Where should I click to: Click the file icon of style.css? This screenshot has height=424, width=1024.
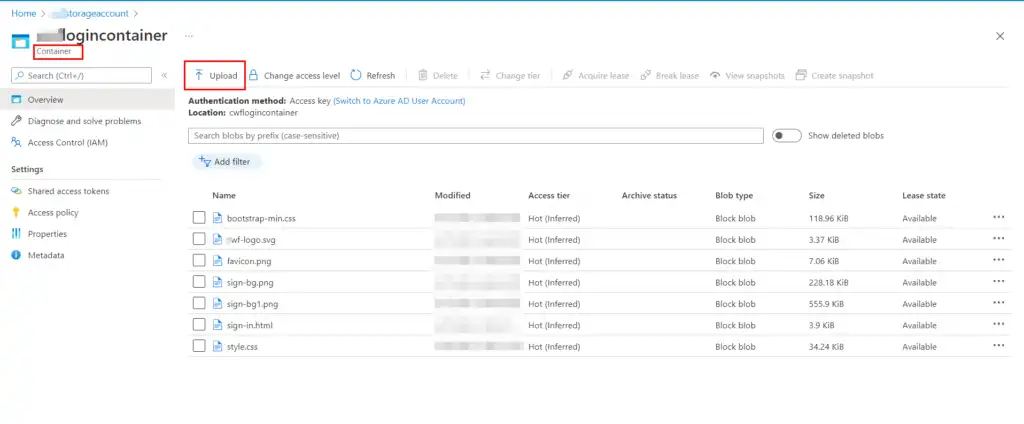[217, 346]
